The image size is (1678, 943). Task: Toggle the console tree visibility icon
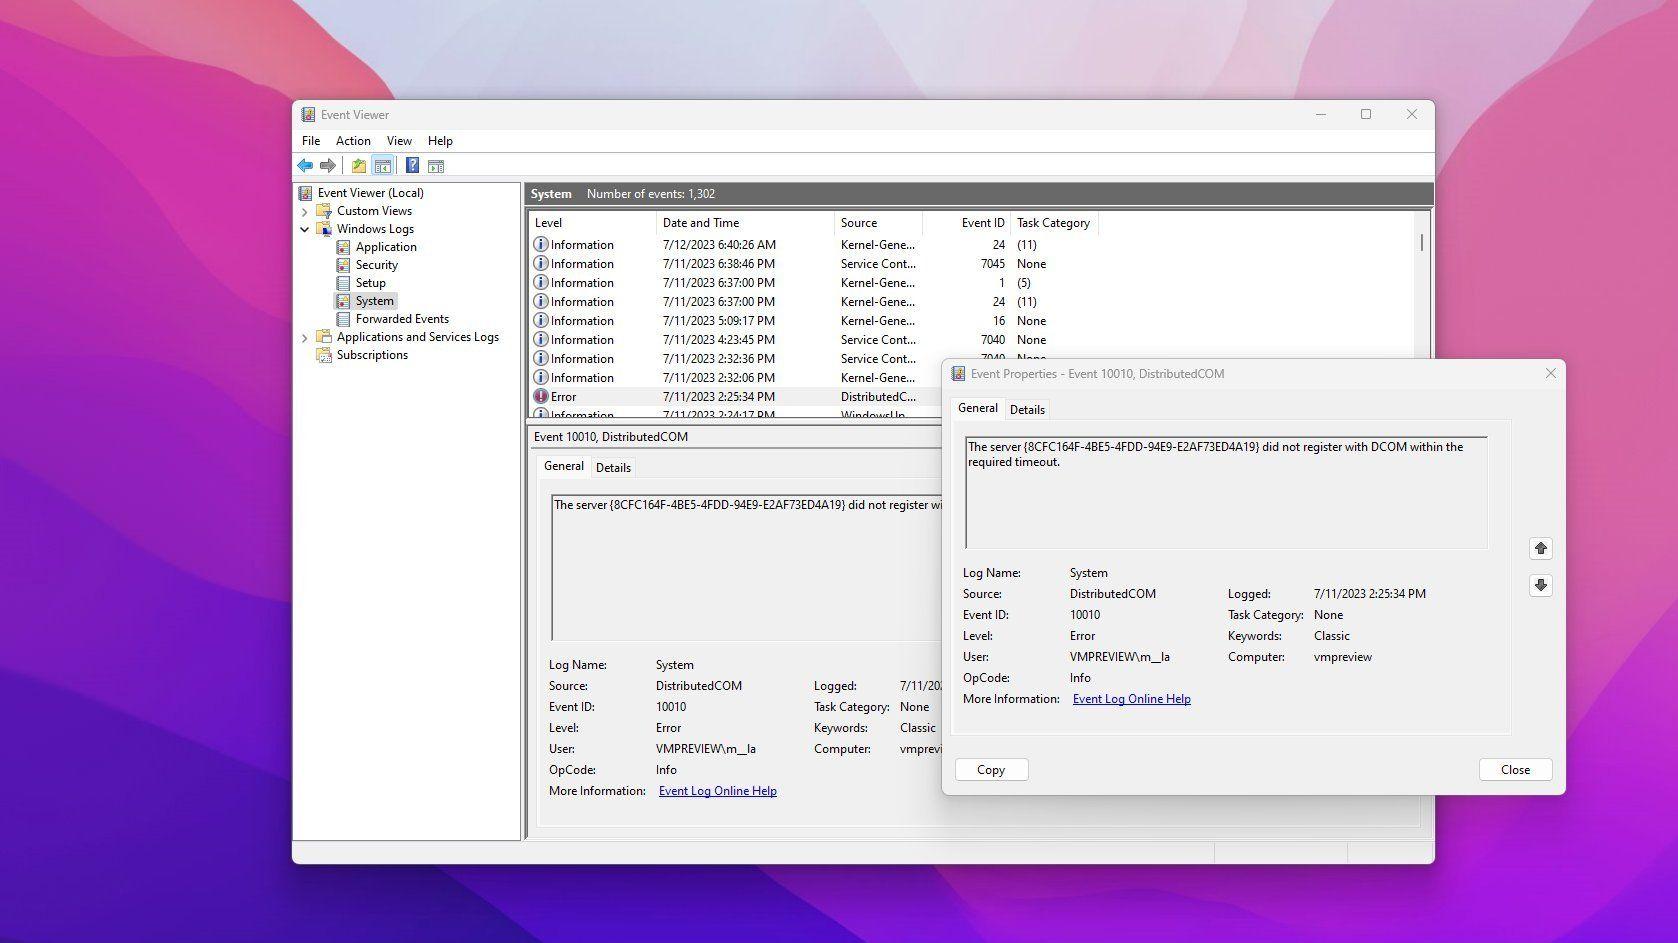click(382, 165)
